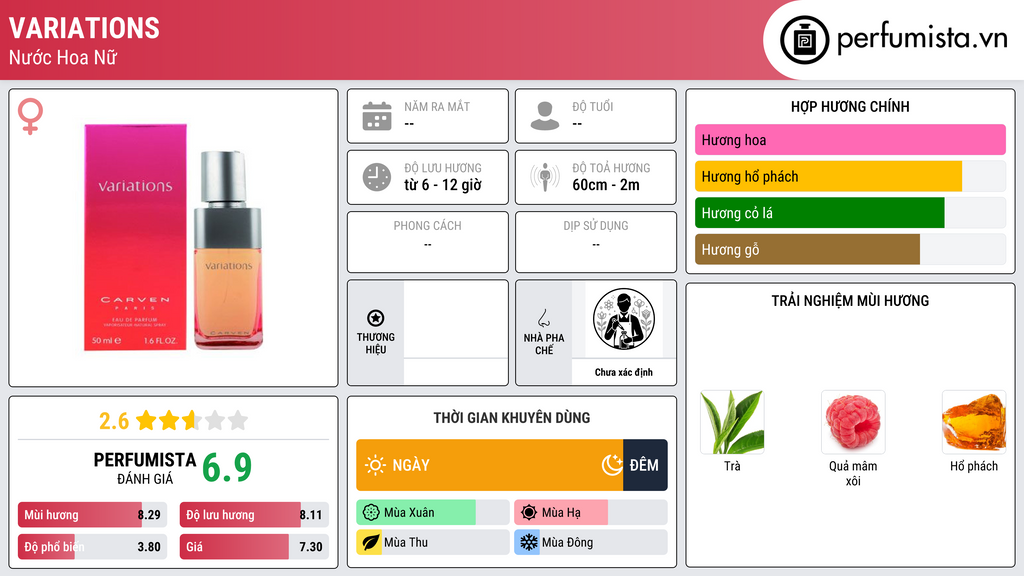Click the sun icon for Mùa Hạ
Viewport: 1024px width, 576px height.
(529, 513)
